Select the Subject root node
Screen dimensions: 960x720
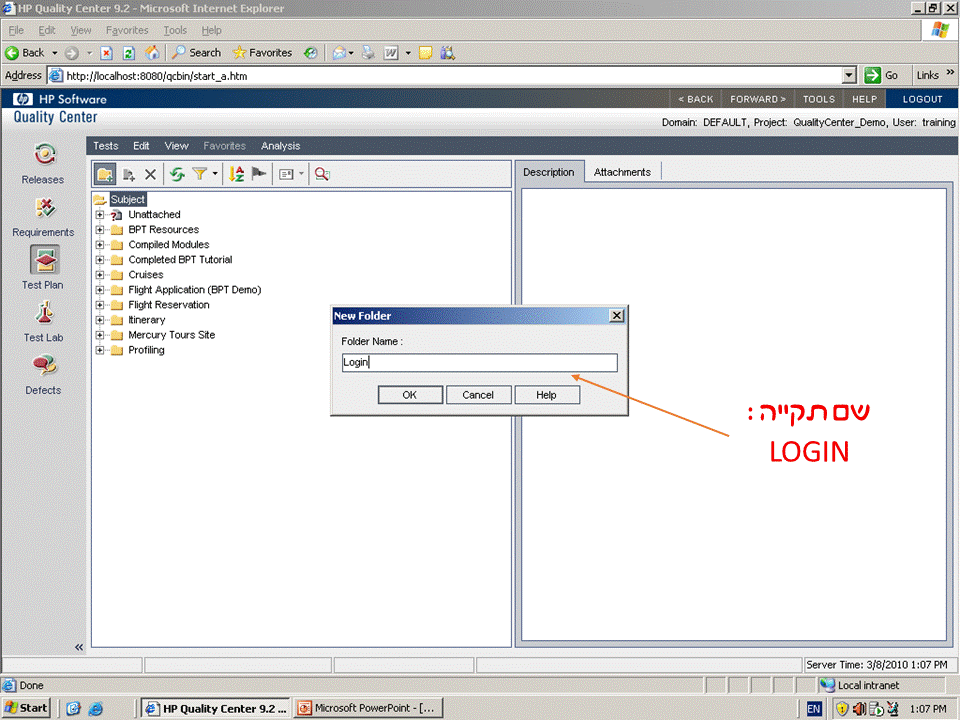coord(127,200)
